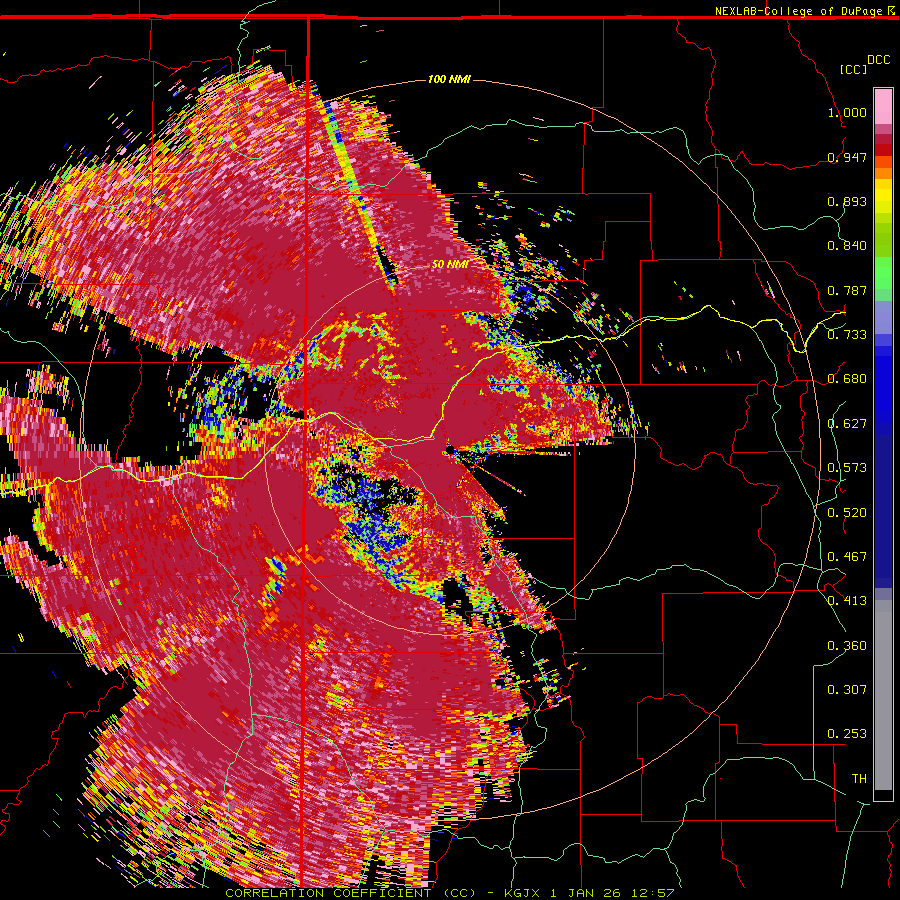Image resolution: width=900 pixels, height=900 pixels.
Task: Click the 100 NMI range ring label
Action: (x=449, y=79)
